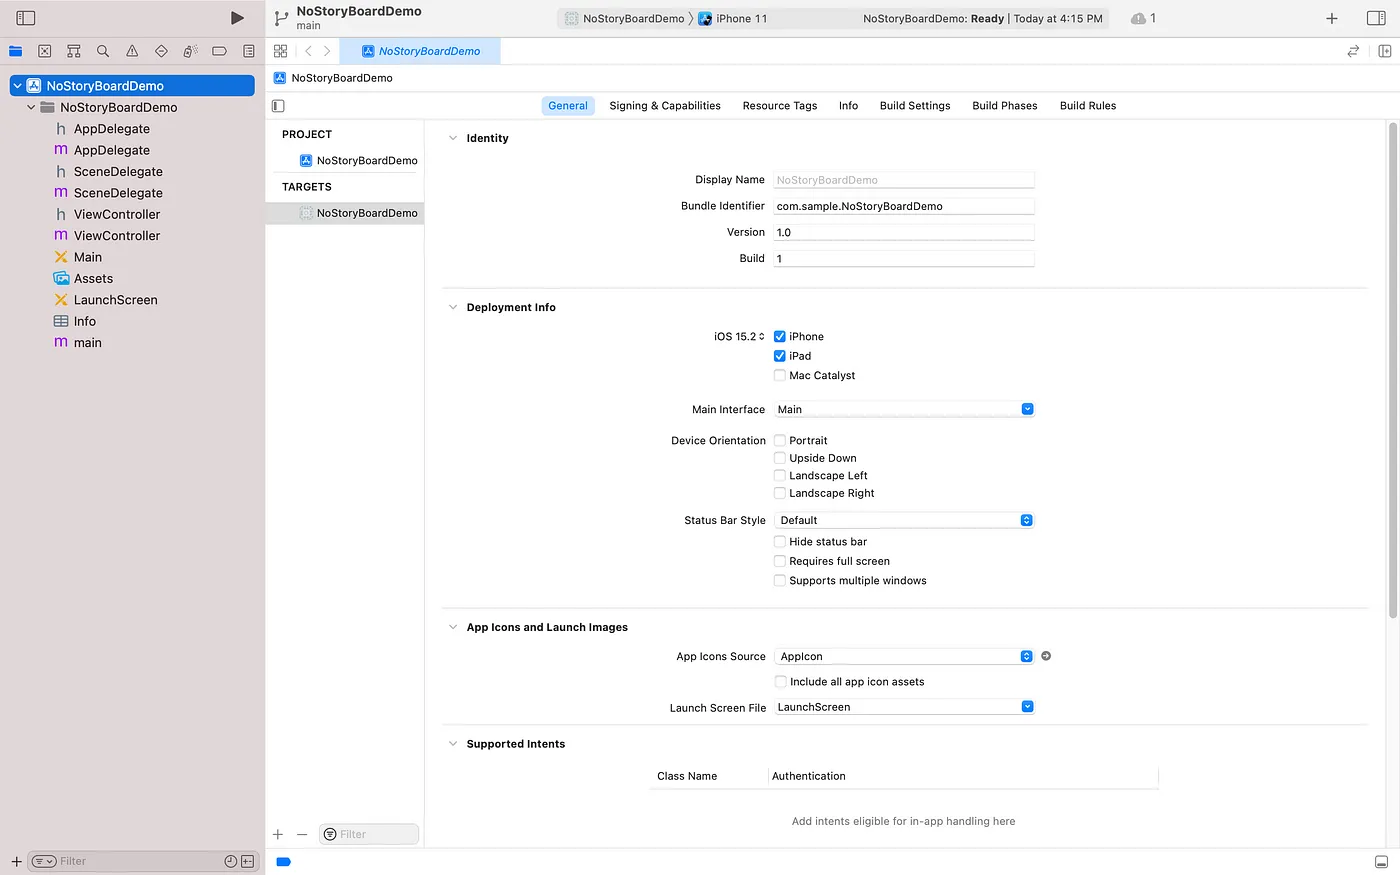Open the Build Phases tab
The width and height of the screenshot is (1400, 875).
click(1005, 106)
